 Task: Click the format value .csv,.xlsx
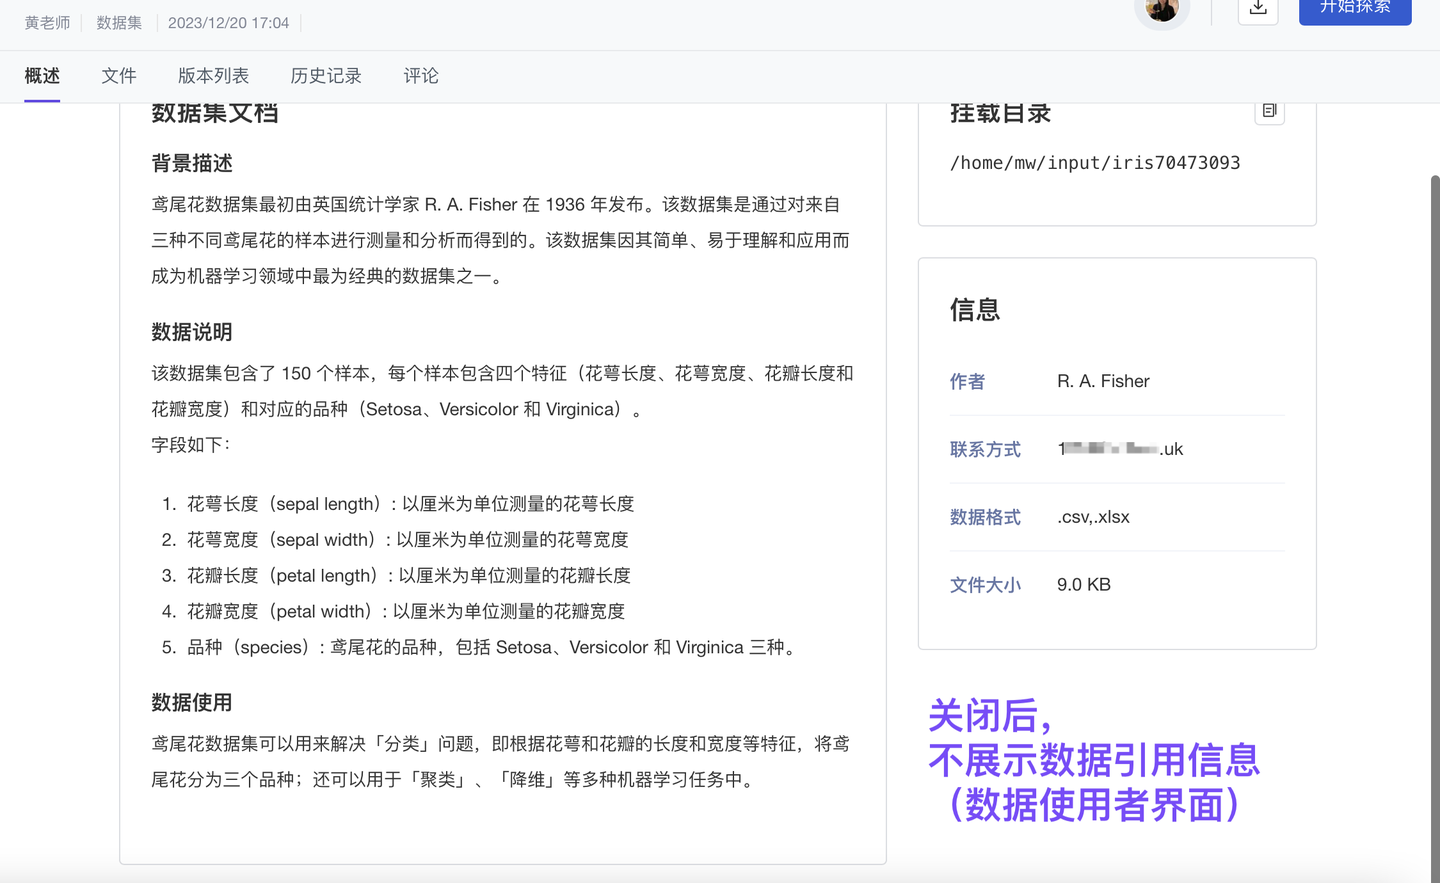tap(1093, 517)
